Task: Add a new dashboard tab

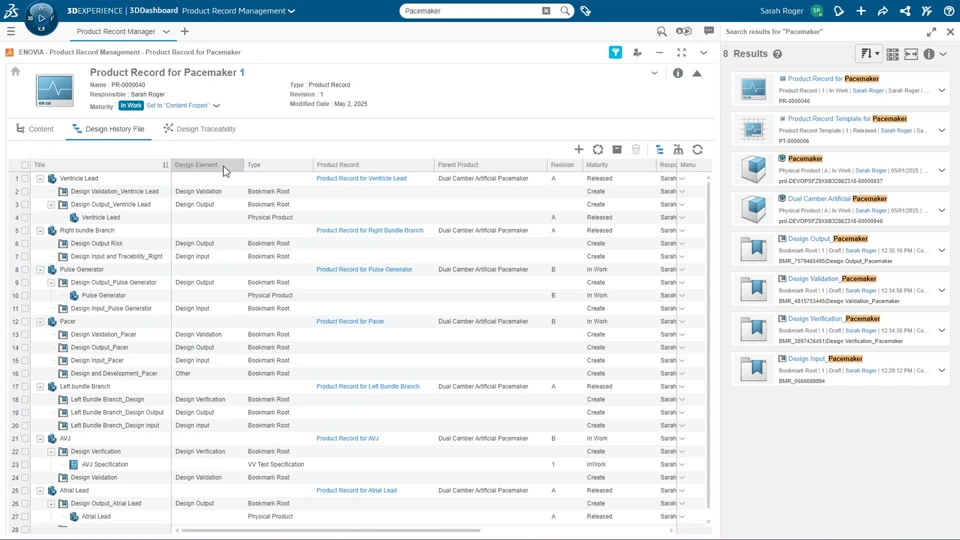Action: [x=184, y=31]
